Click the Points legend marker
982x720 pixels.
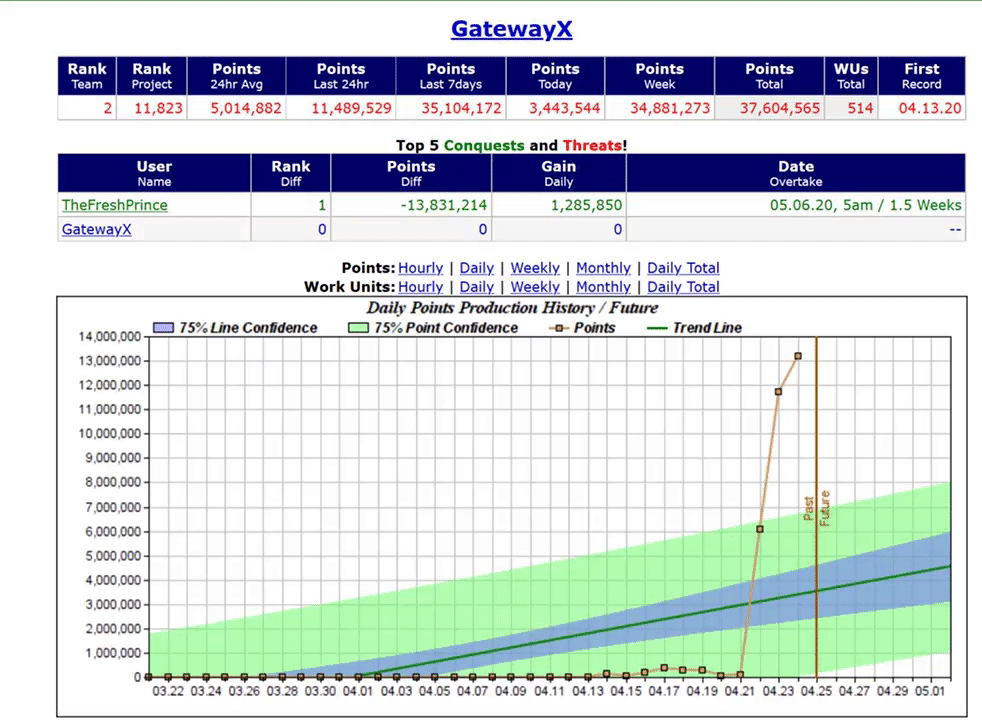pos(559,327)
